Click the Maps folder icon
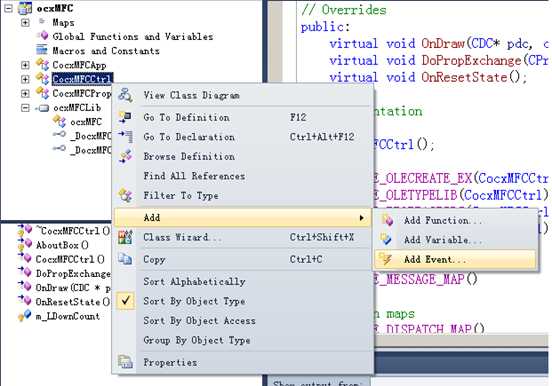552x386 pixels. (42, 22)
